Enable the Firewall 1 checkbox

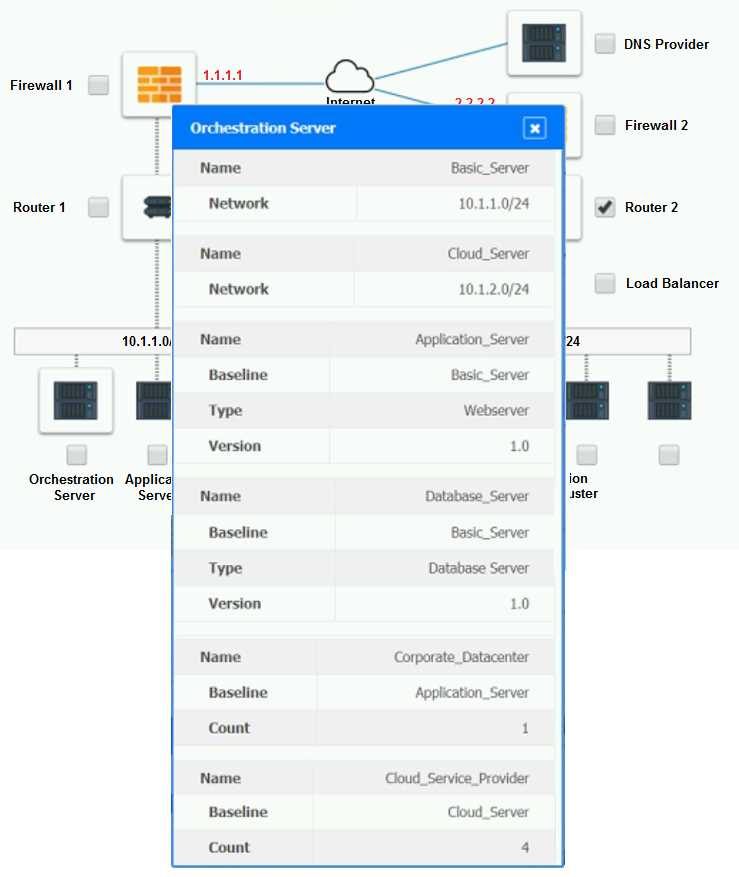pos(98,85)
